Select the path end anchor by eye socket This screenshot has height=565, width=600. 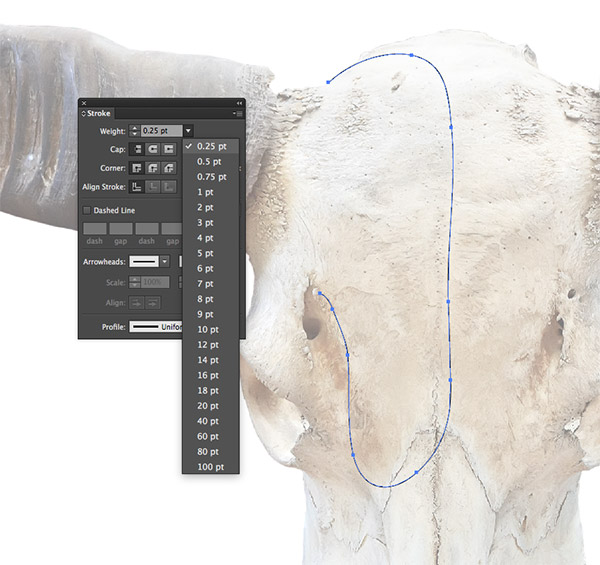[320, 293]
